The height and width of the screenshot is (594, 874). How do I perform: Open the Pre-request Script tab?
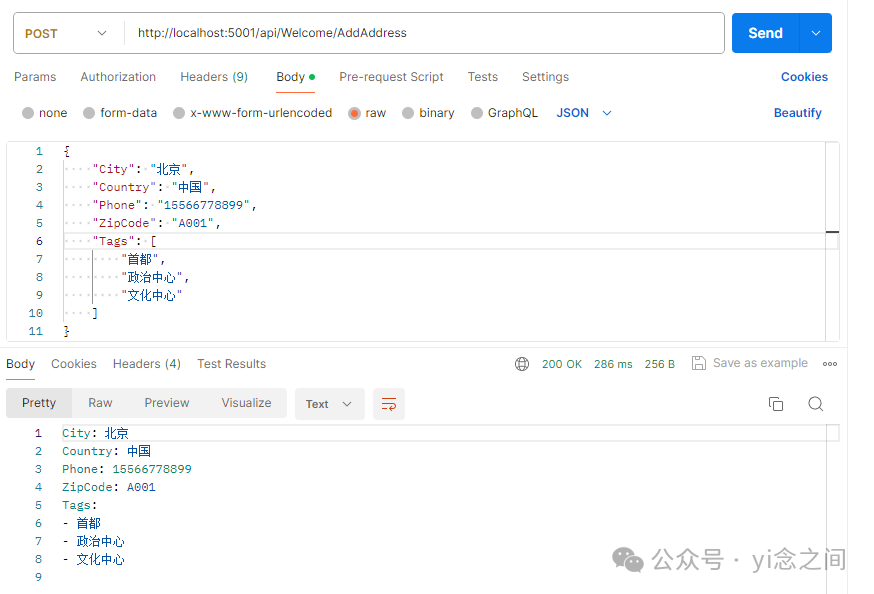(x=391, y=77)
